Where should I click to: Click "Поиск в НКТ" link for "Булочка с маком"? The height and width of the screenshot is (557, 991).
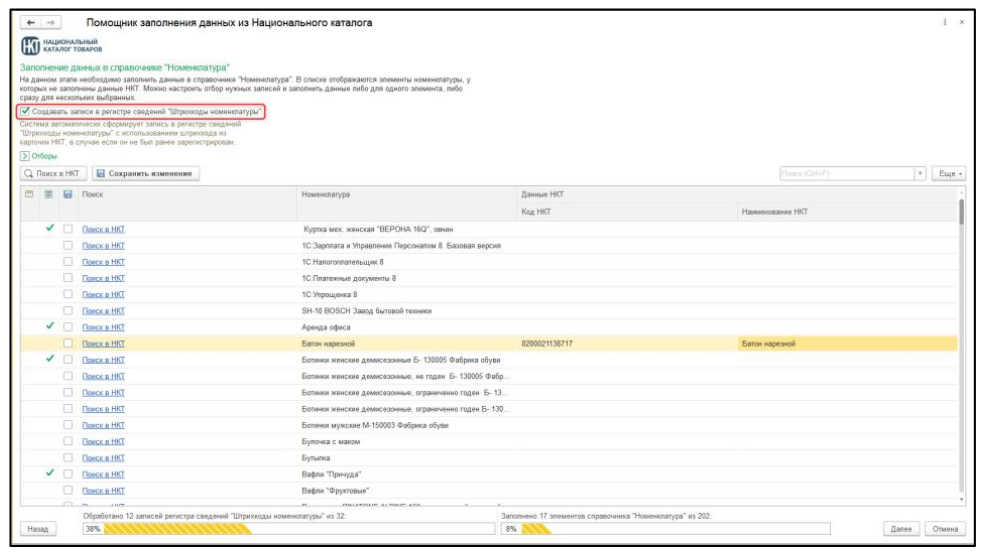pyautogui.click(x=103, y=441)
